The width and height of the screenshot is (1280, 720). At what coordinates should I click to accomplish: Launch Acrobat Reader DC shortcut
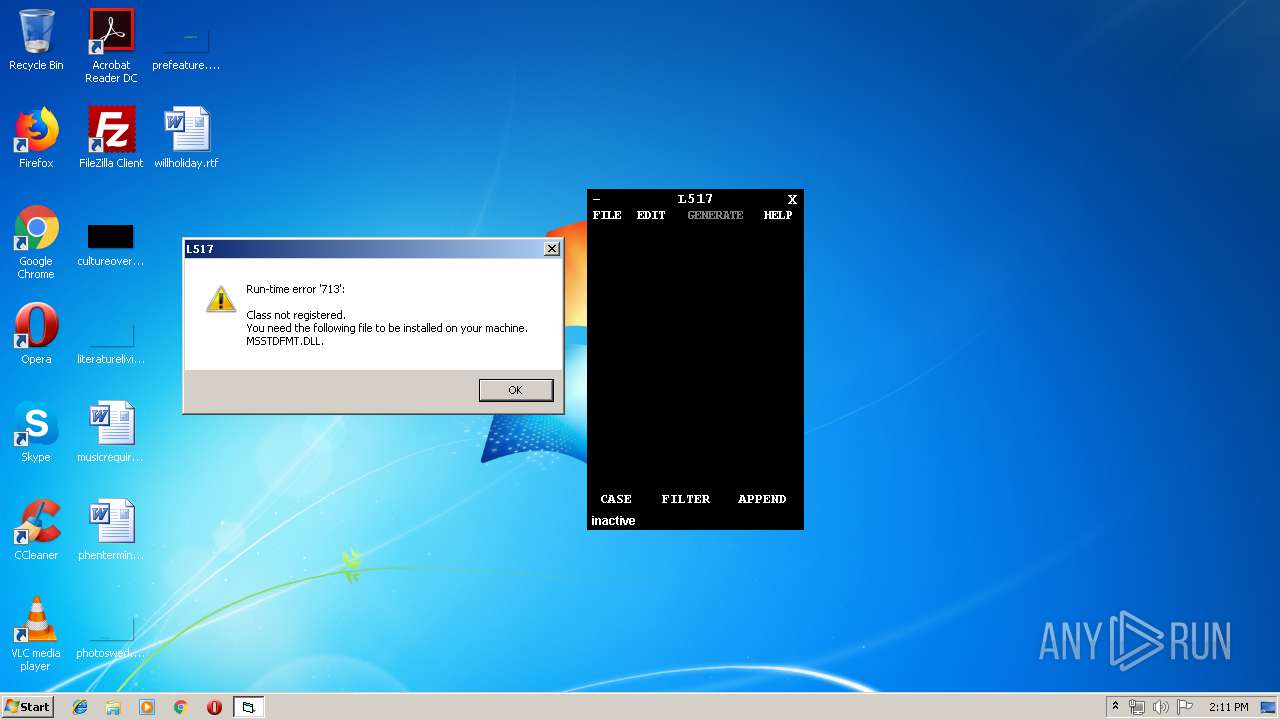(x=111, y=46)
